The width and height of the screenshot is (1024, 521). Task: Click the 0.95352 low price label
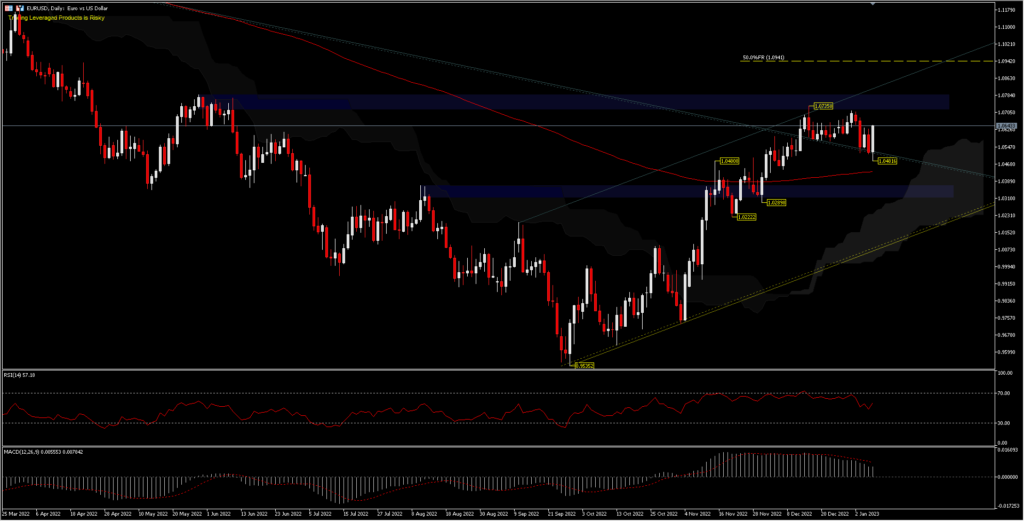(583, 365)
